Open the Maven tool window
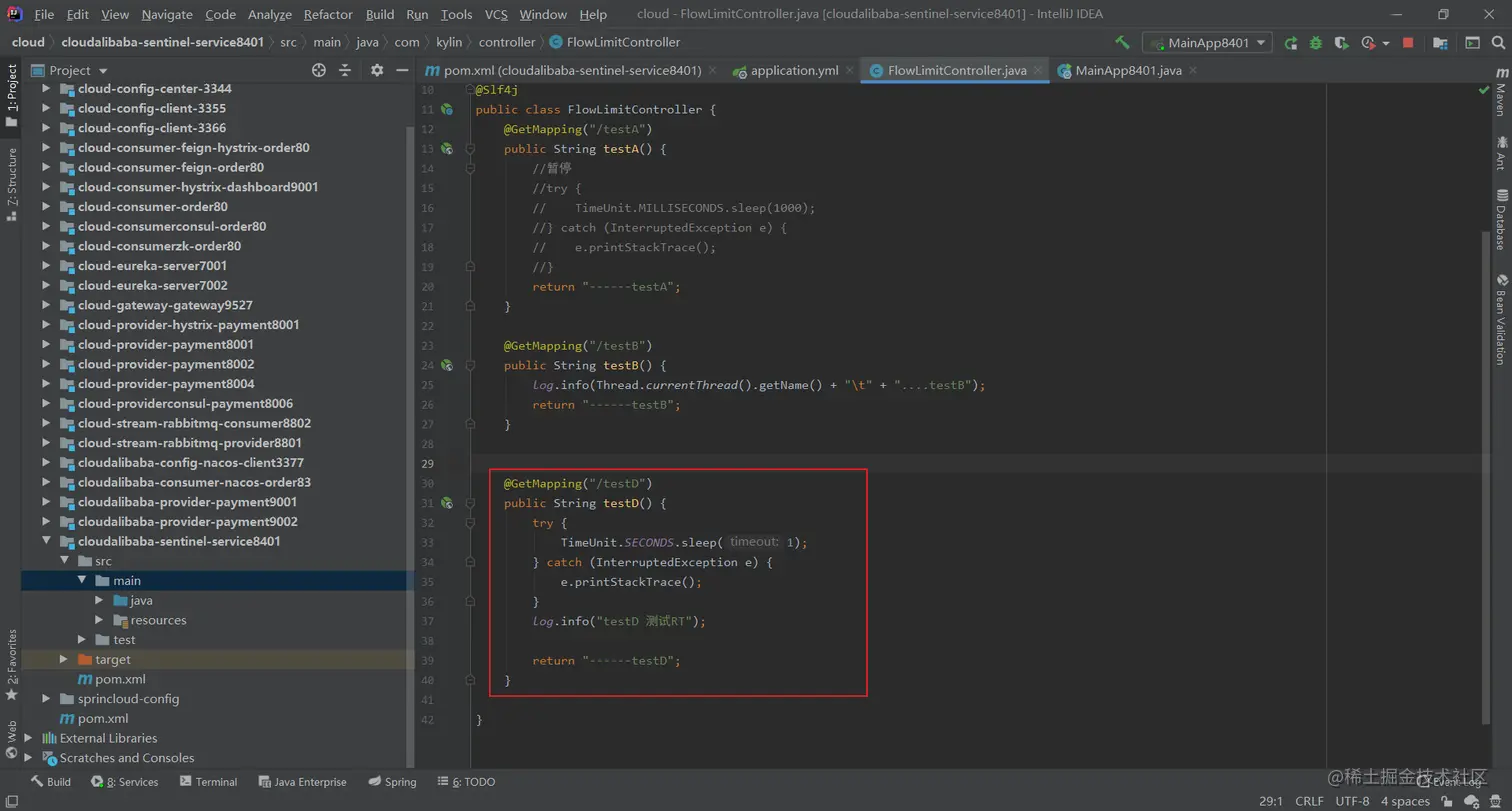This screenshot has width=1512, height=811. coord(1501,93)
